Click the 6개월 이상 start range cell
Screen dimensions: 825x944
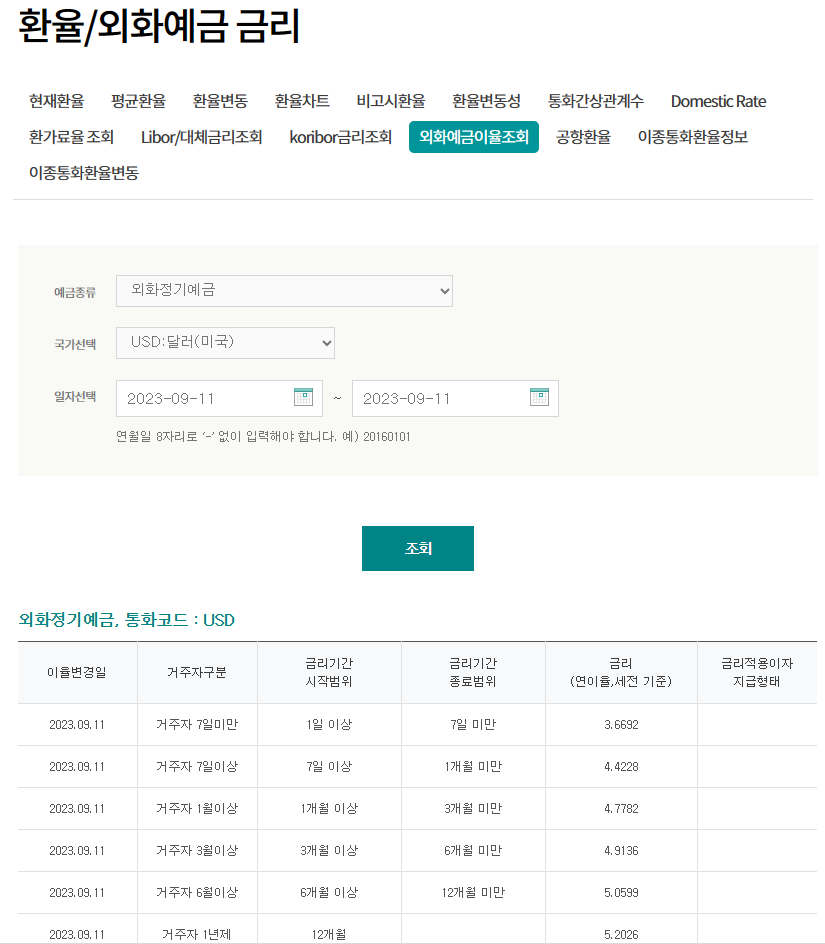pos(329,893)
